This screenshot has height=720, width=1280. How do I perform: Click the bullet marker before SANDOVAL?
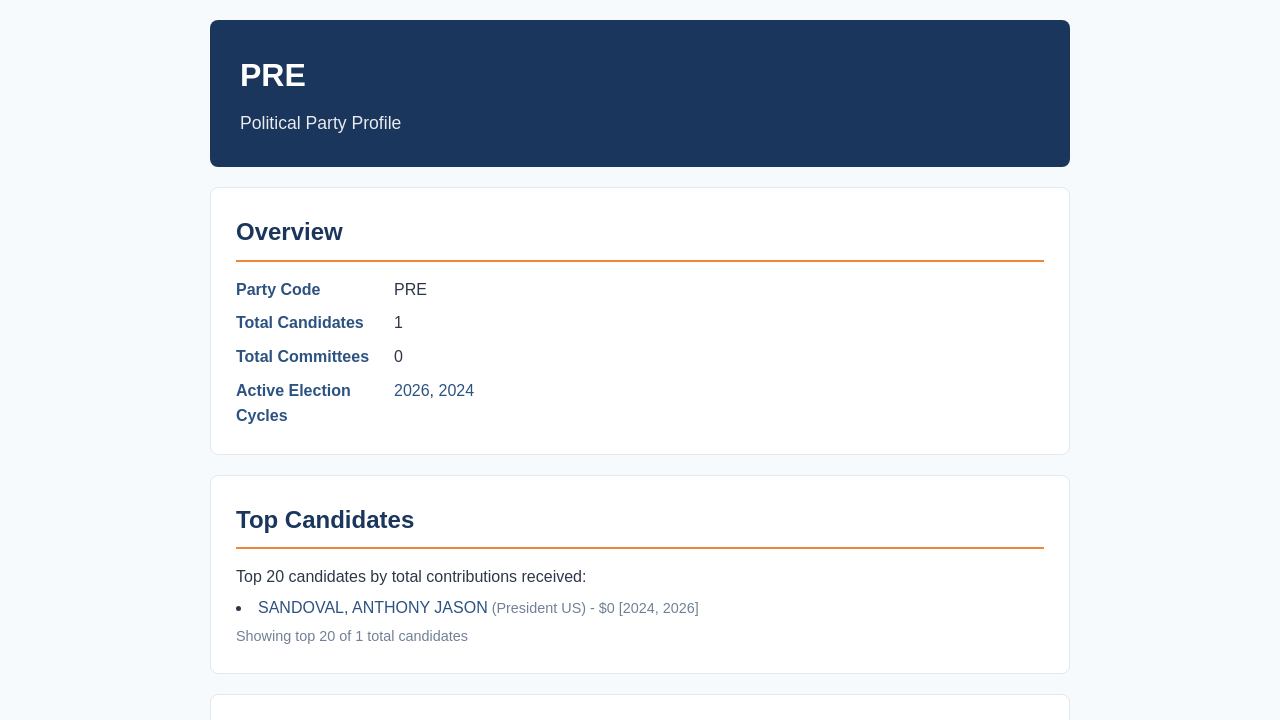click(239, 608)
